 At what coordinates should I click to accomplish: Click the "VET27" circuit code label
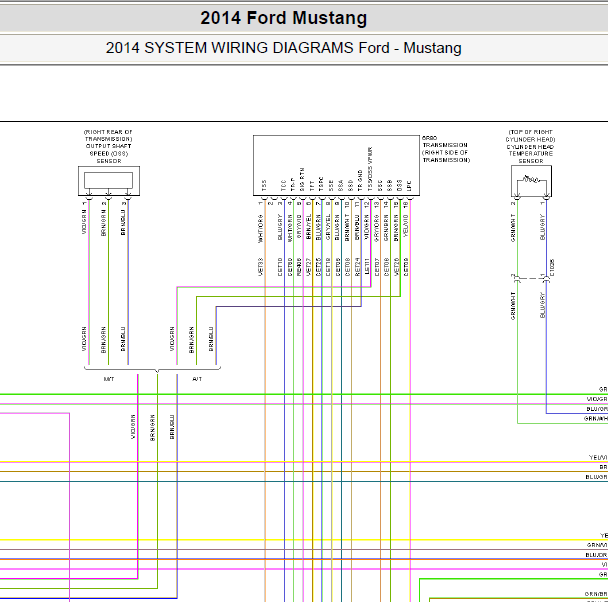coord(309,267)
